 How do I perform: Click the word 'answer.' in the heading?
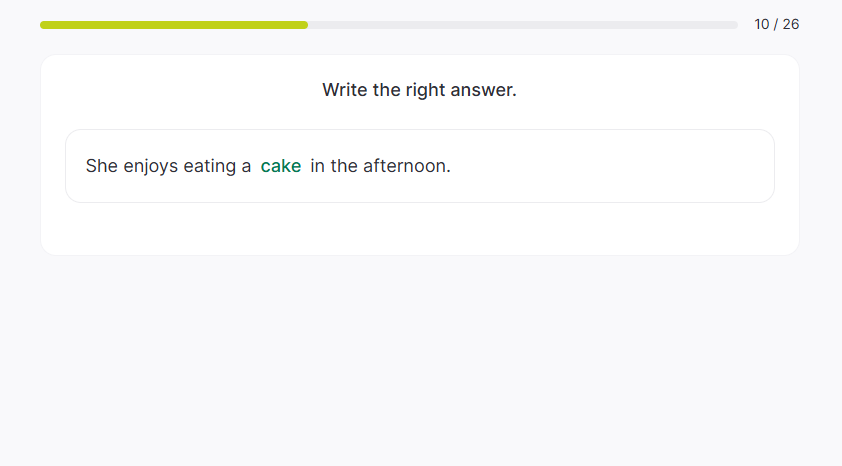[x=486, y=90]
